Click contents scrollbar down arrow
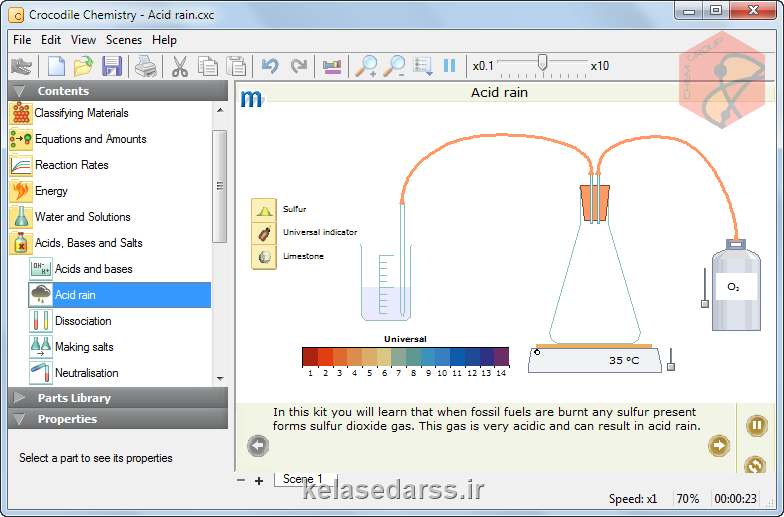This screenshot has height=517, width=784. click(x=220, y=378)
